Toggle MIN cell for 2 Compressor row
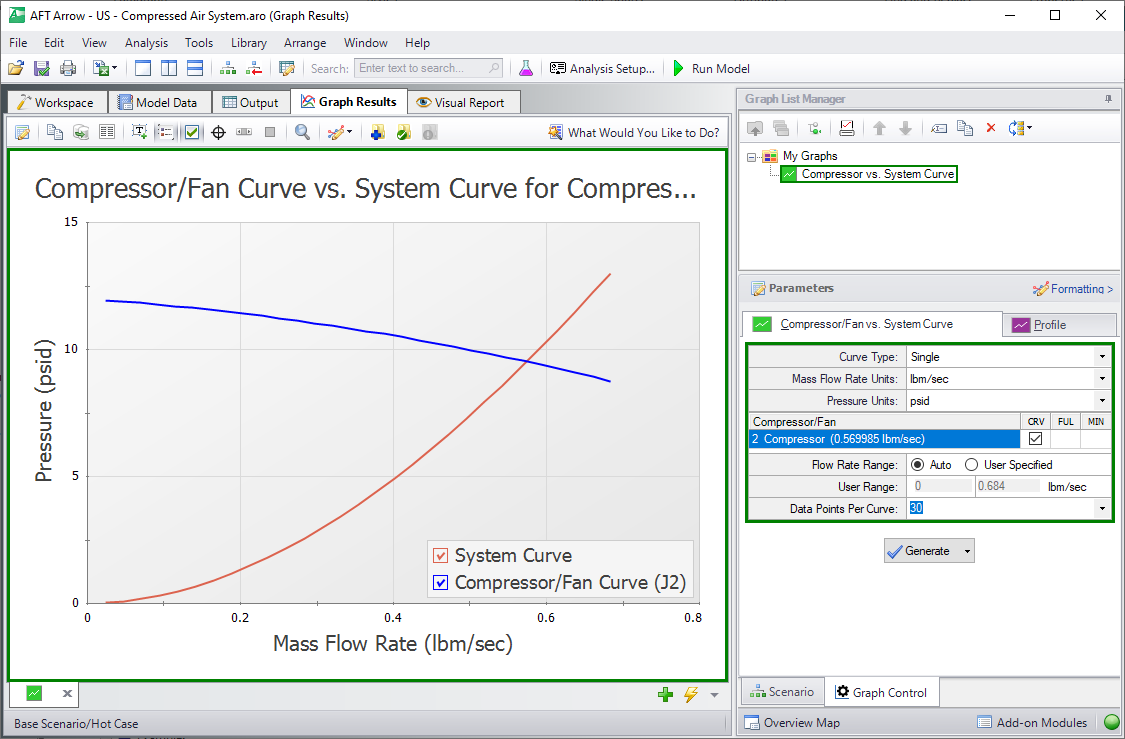Viewport: 1125px width, 739px height. pyautogui.click(x=1096, y=439)
